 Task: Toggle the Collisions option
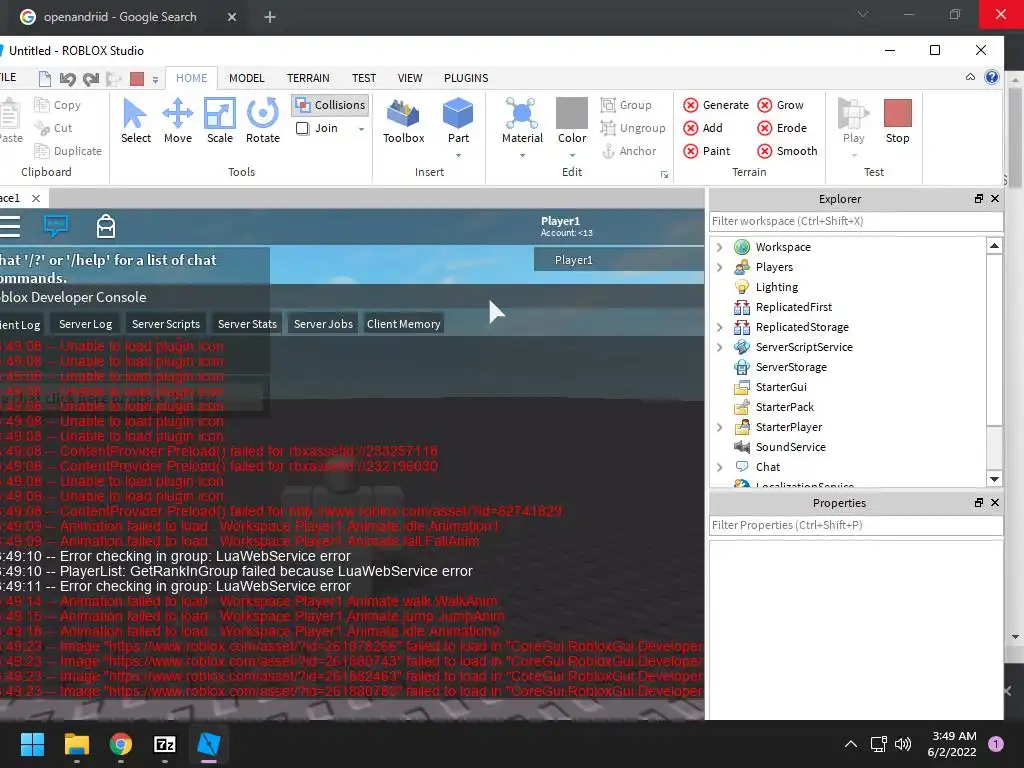[x=330, y=105]
